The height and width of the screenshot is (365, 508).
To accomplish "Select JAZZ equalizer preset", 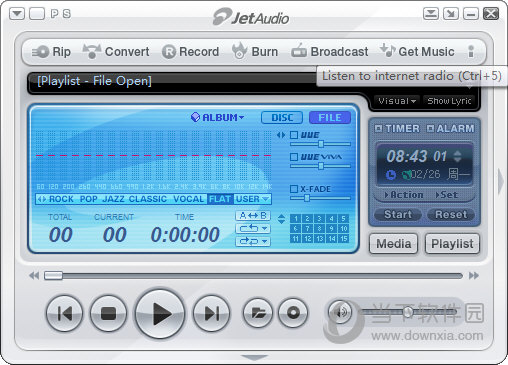I will point(113,199).
